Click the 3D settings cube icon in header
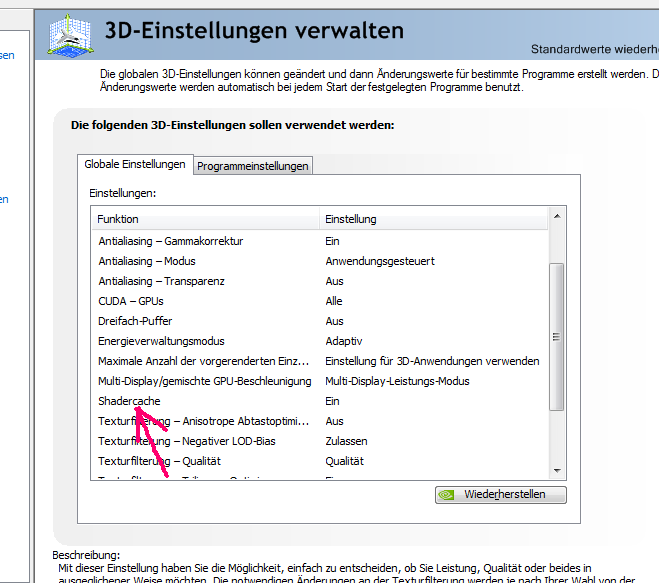659x583 pixels. click(x=70, y=35)
